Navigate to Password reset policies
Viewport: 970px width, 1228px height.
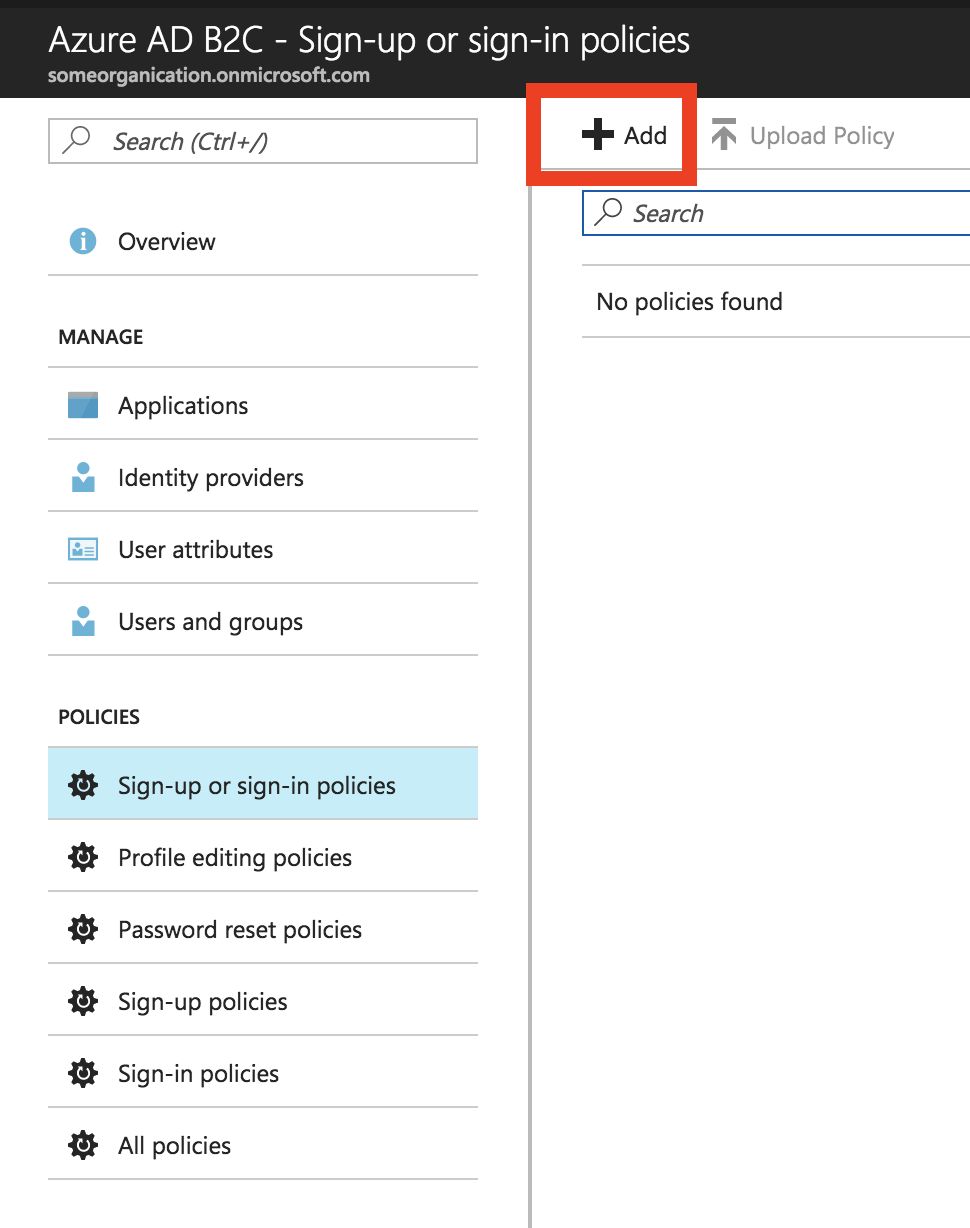pos(263,928)
